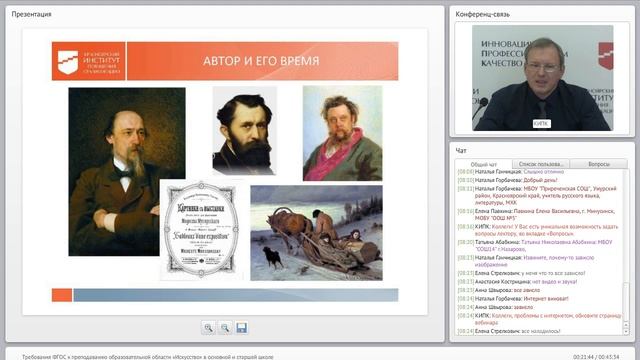Click the winter sled painting
The height and width of the screenshot is (360, 640).
(316, 233)
